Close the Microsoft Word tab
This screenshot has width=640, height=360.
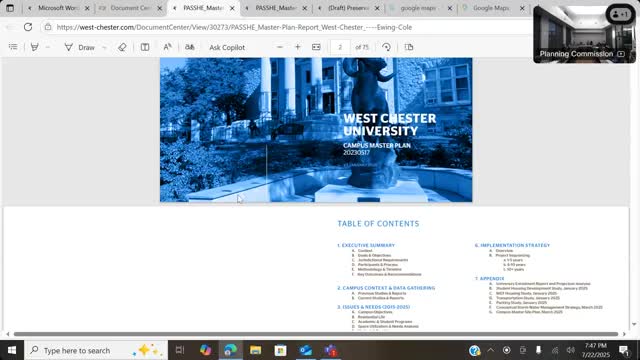tap(87, 8)
